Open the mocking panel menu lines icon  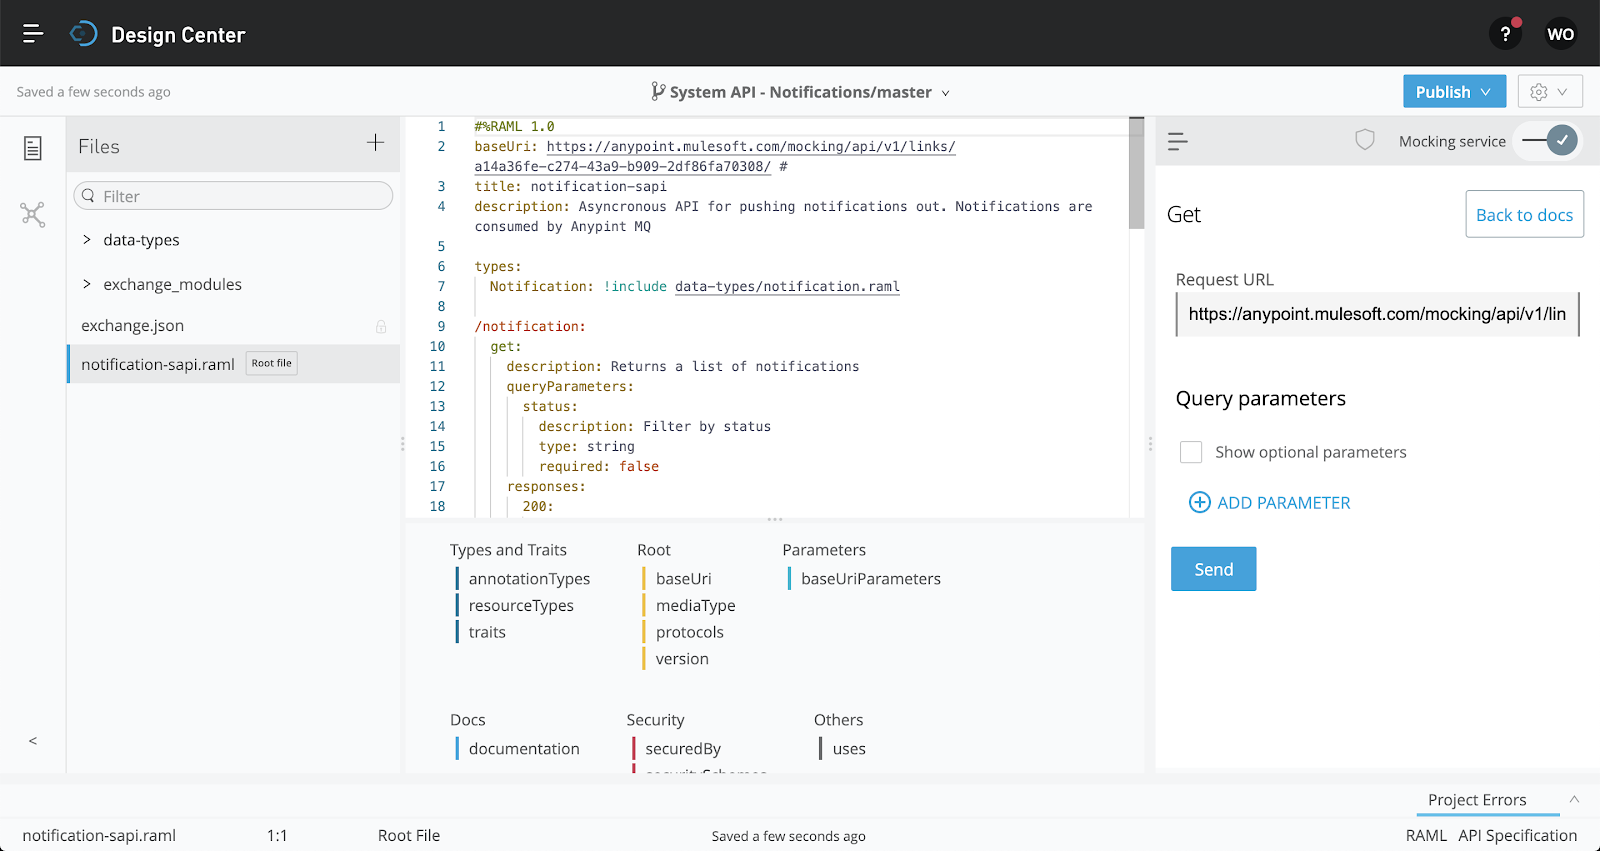(1178, 142)
